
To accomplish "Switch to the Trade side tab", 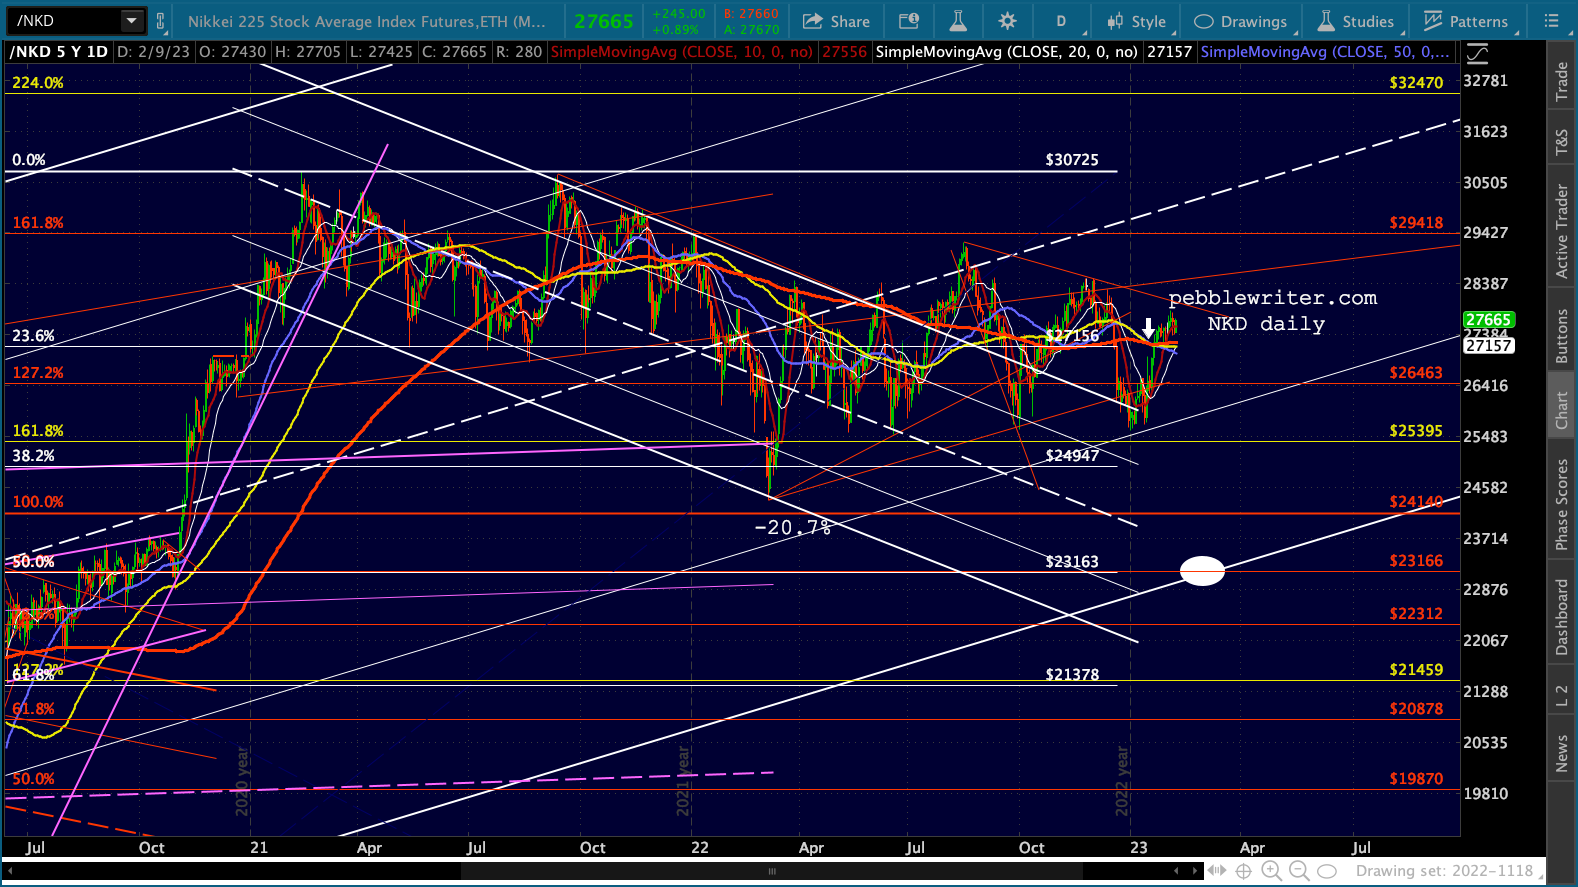I will [x=1561, y=82].
